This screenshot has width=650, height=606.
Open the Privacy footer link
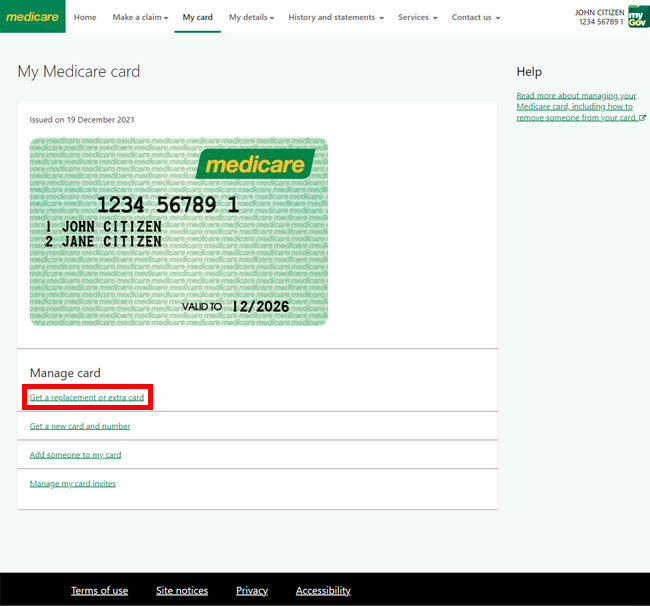(252, 590)
